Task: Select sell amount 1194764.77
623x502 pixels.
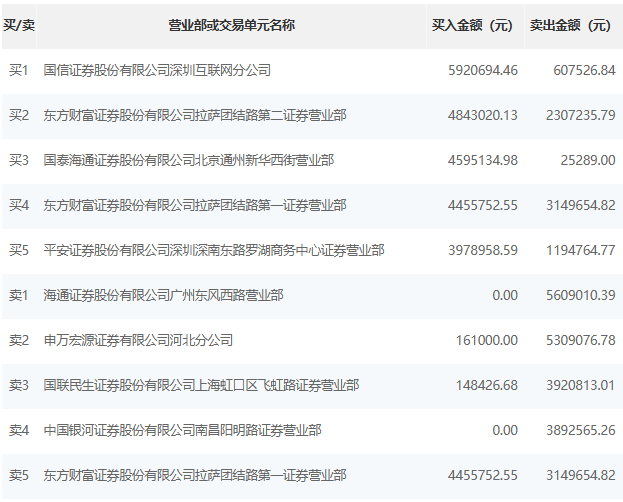Action: (580, 250)
